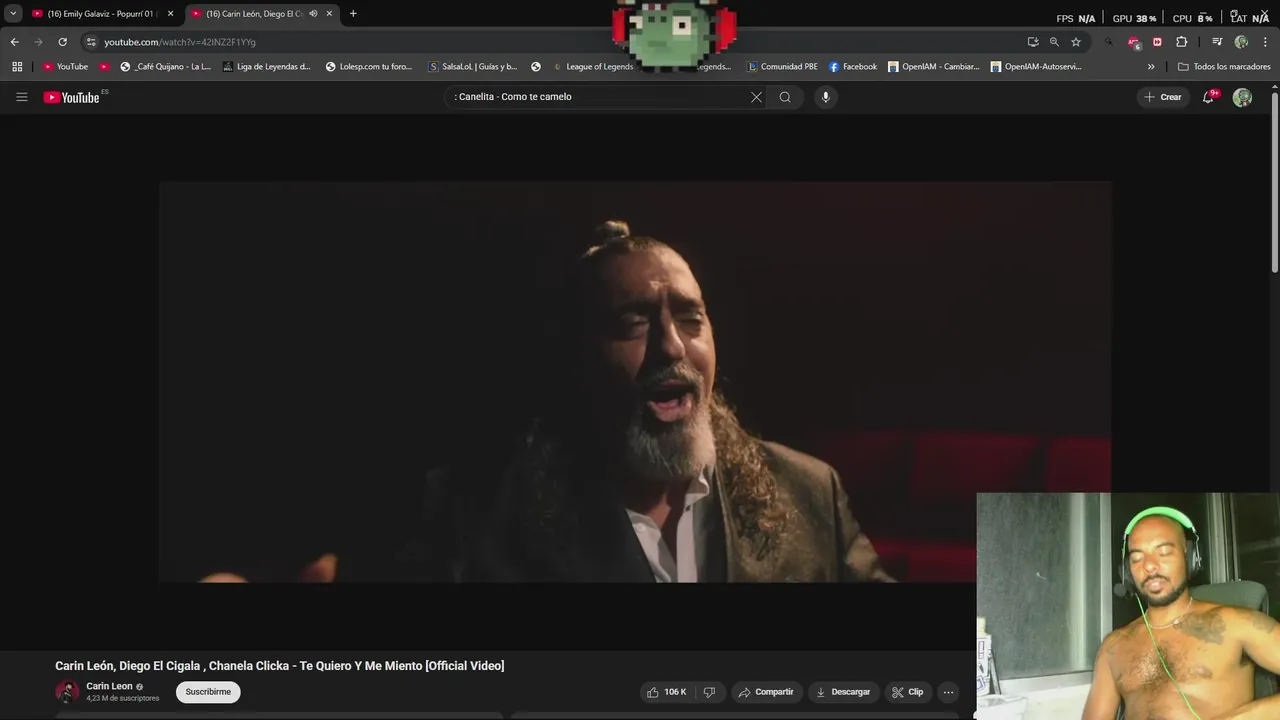Open a new browser tab
The image size is (1280, 720).
pyautogui.click(x=353, y=14)
